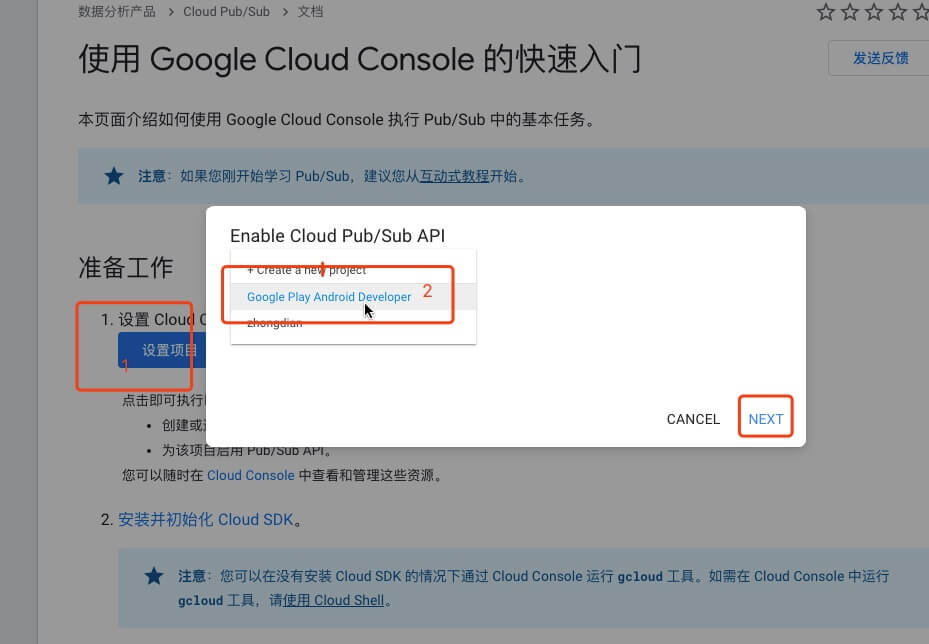Click the 发送反馈 feedback button
929x644 pixels.
[x=880, y=58]
